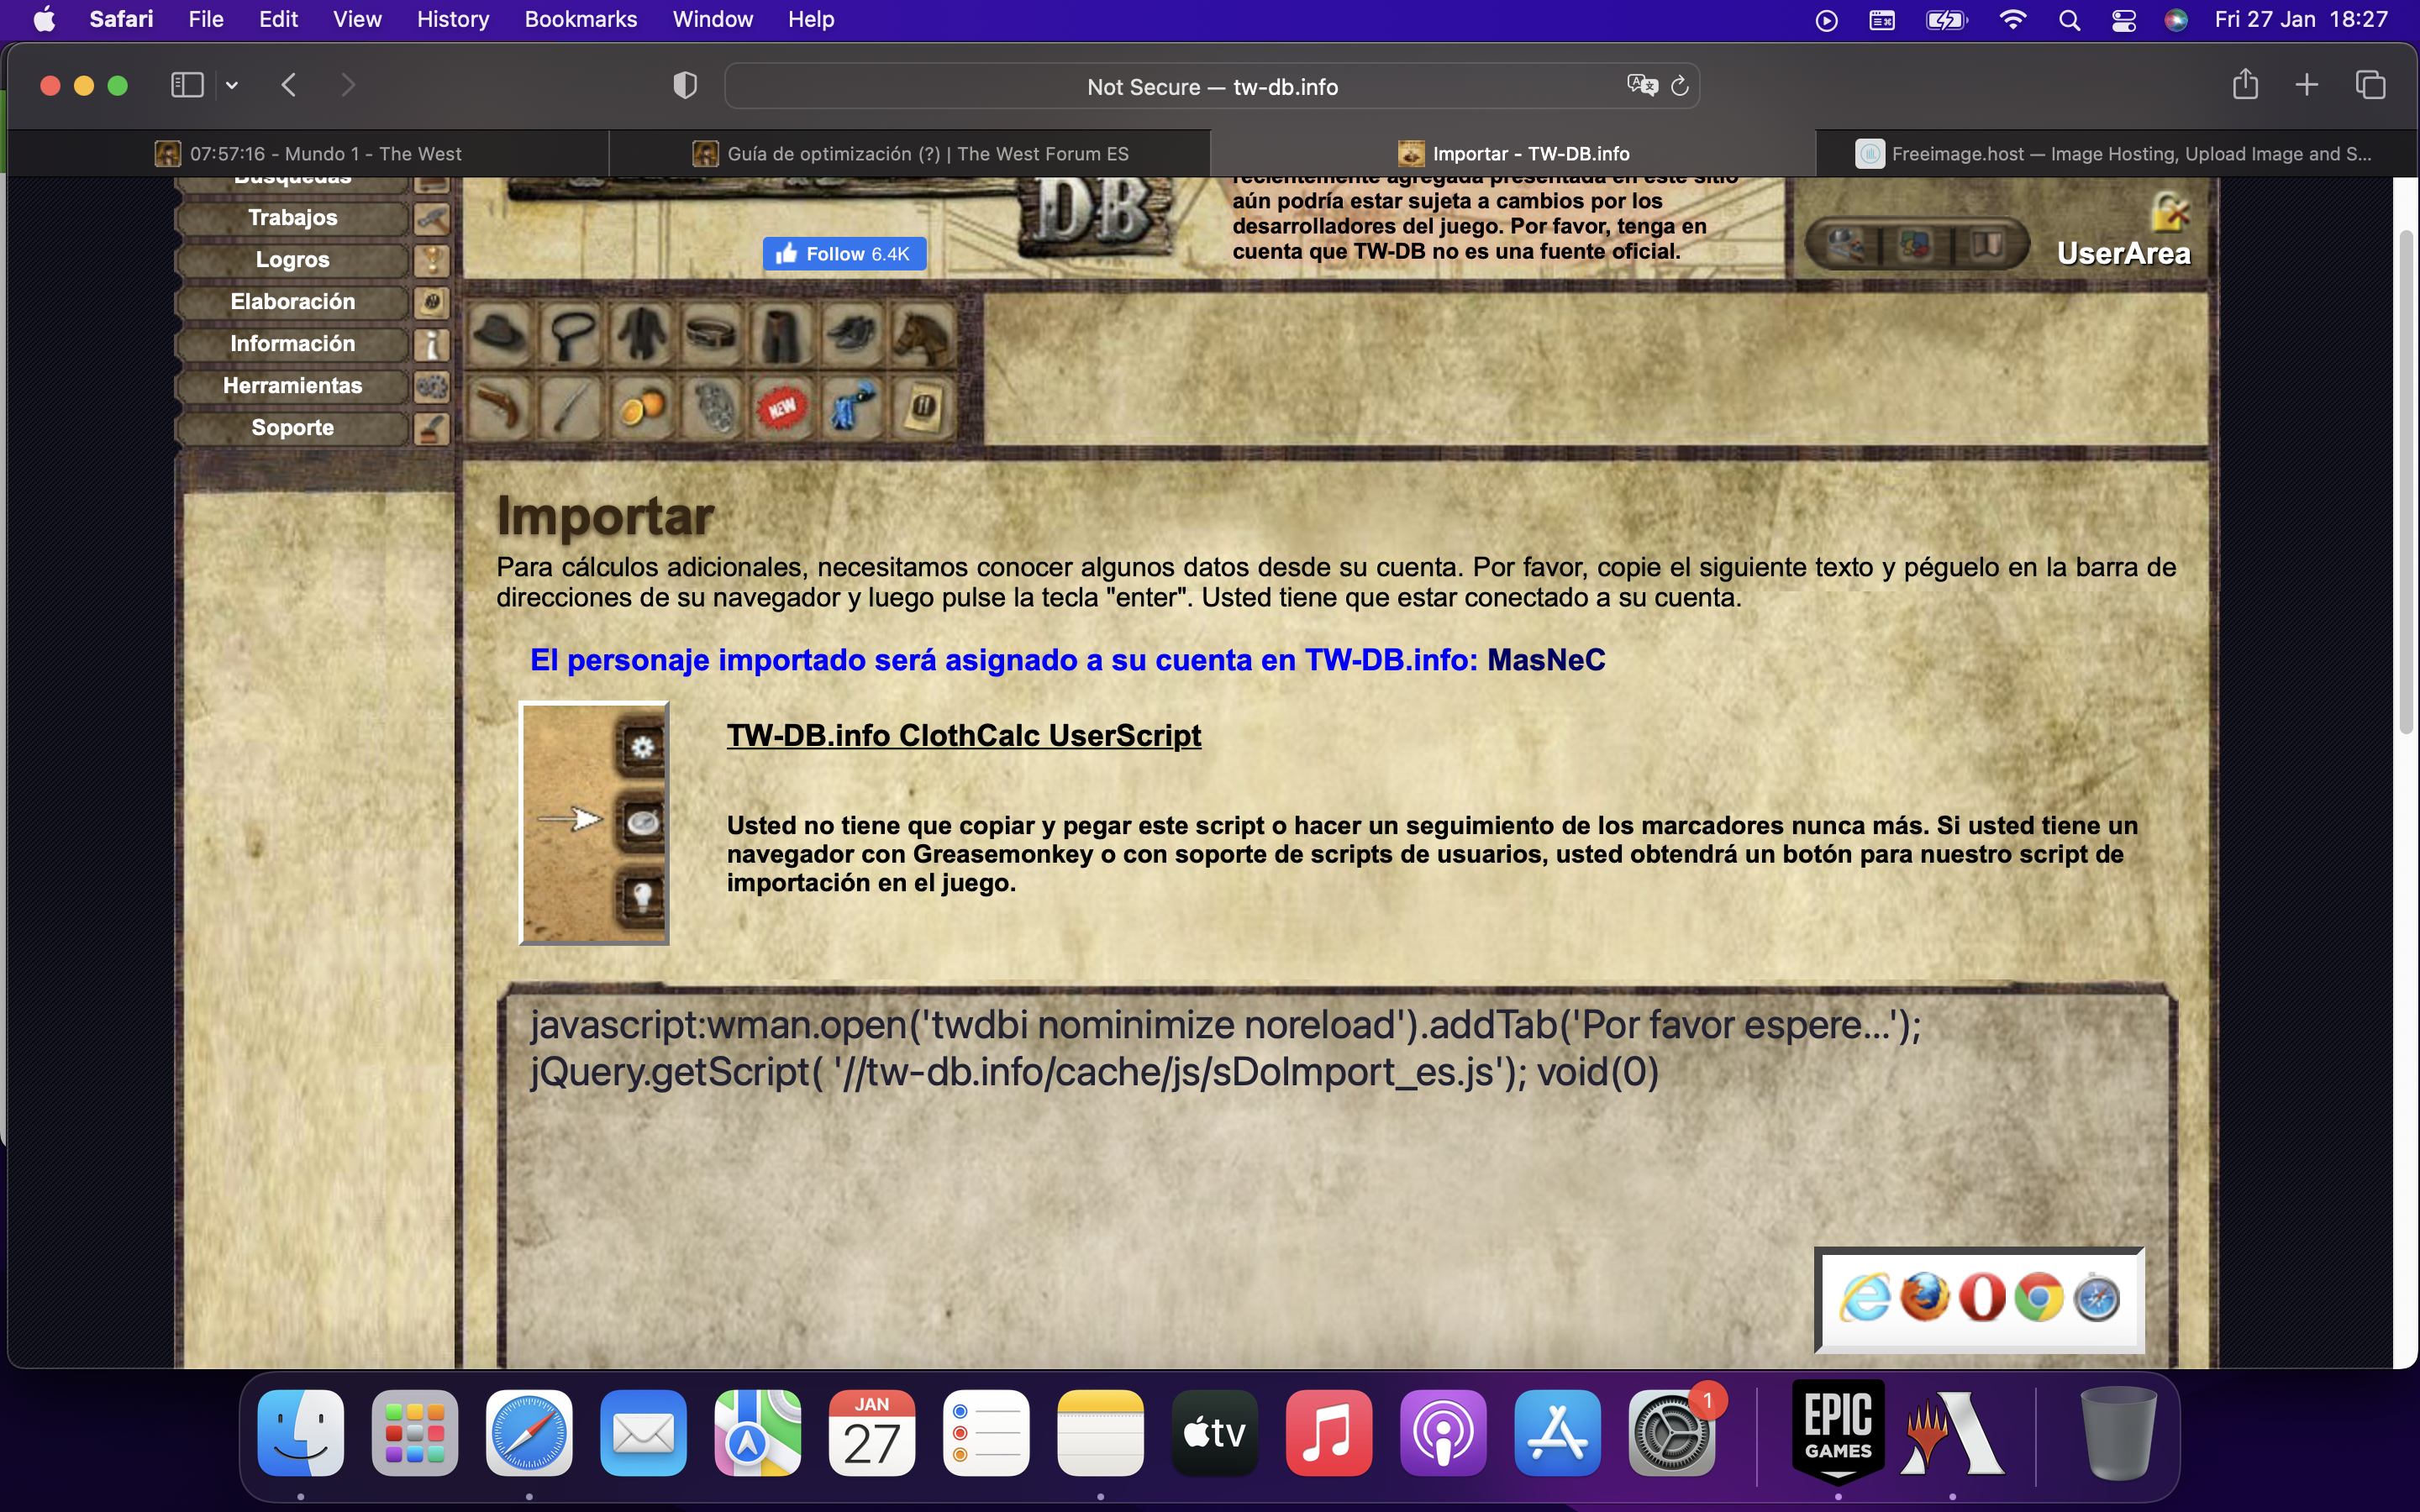Click the quill icon beside Soporte

[x=432, y=428]
